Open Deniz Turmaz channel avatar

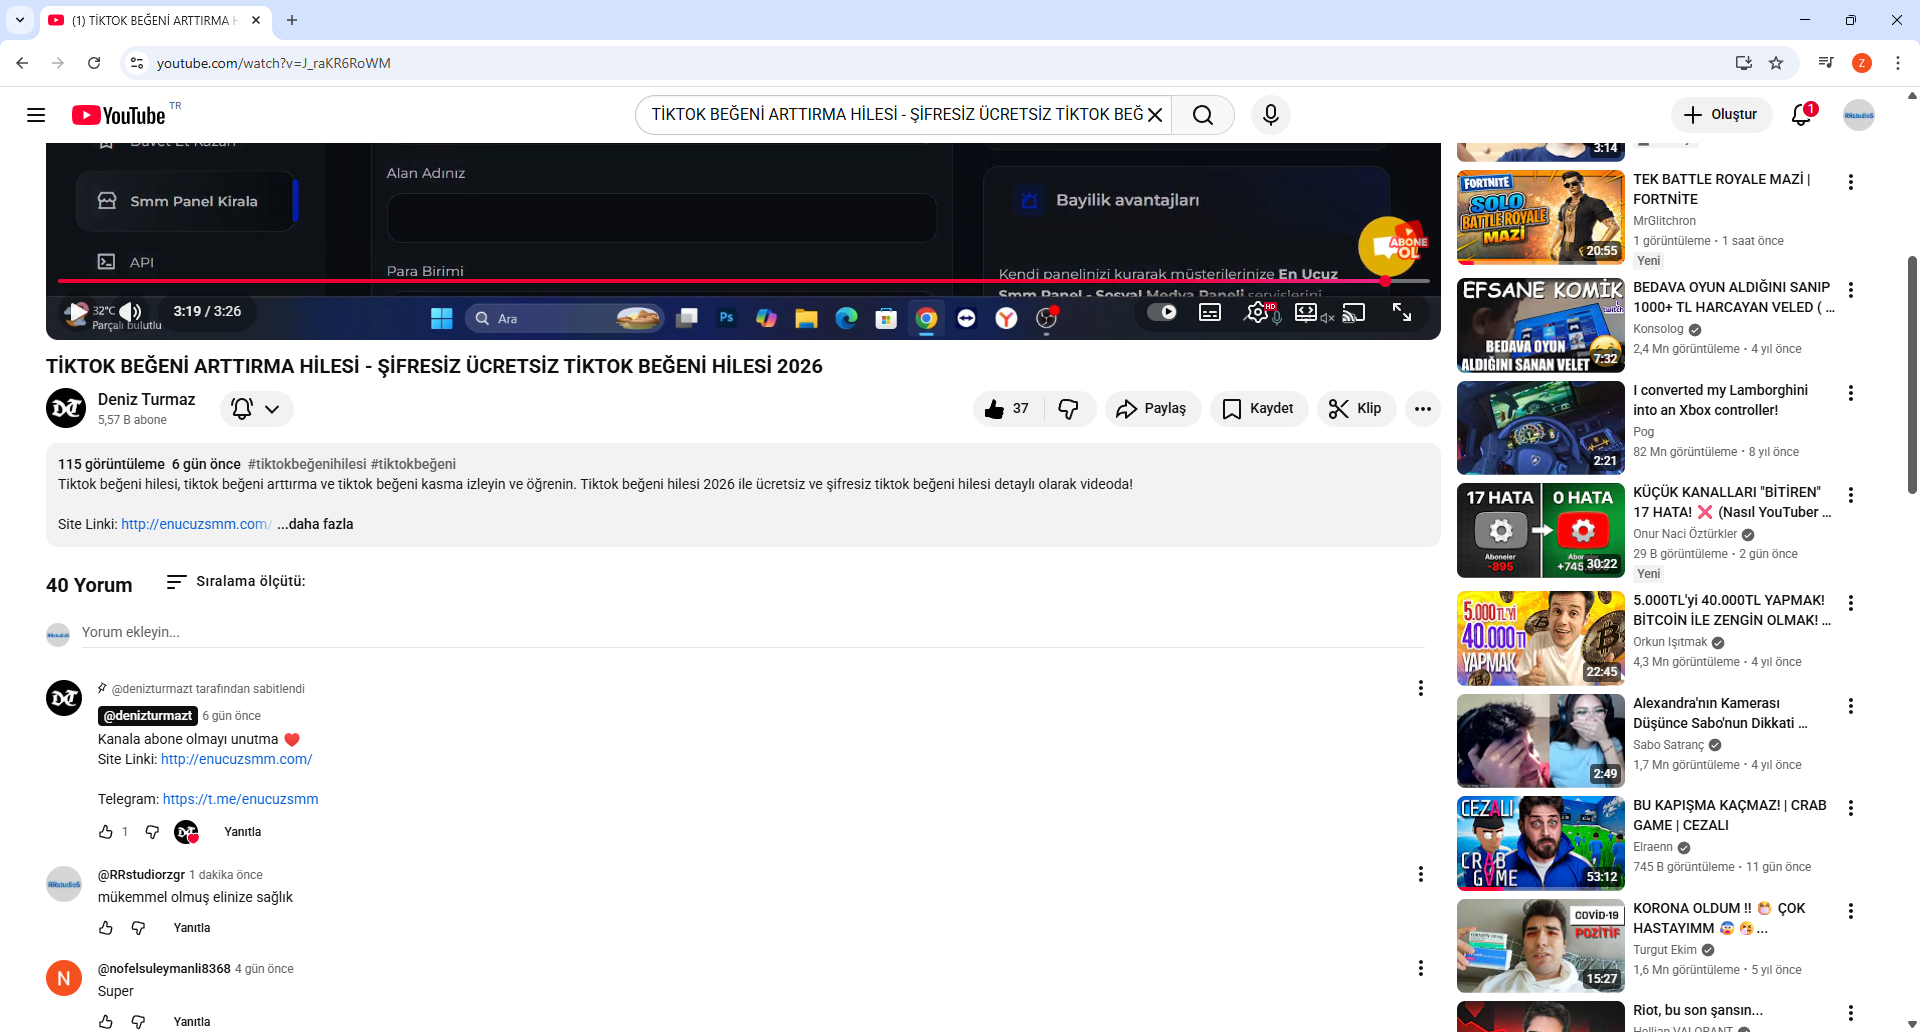66,408
